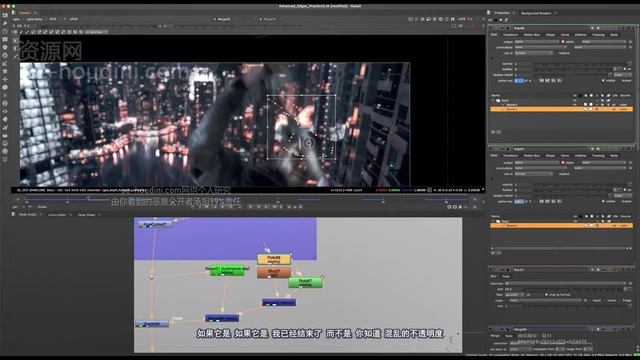Collapse the Roto8 properties panel arrow
The image size is (640, 360).
491,28
